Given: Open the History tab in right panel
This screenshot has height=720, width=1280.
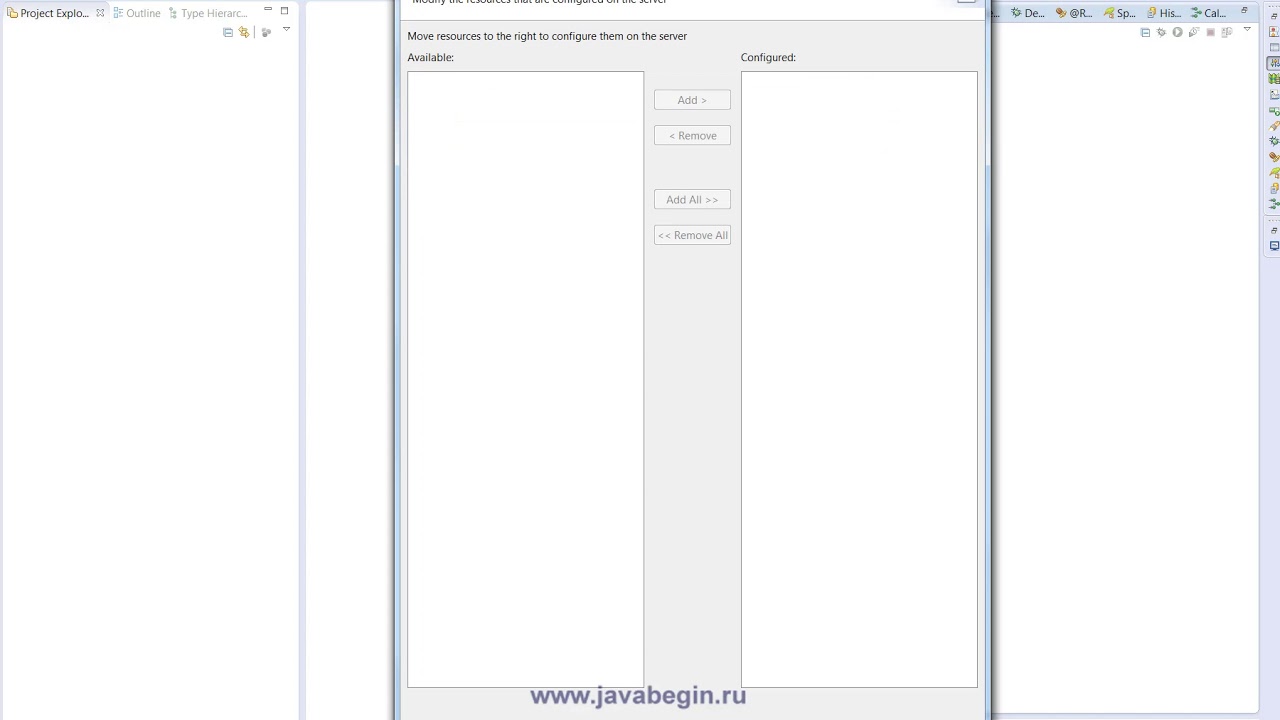Looking at the screenshot, I should point(1164,13).
